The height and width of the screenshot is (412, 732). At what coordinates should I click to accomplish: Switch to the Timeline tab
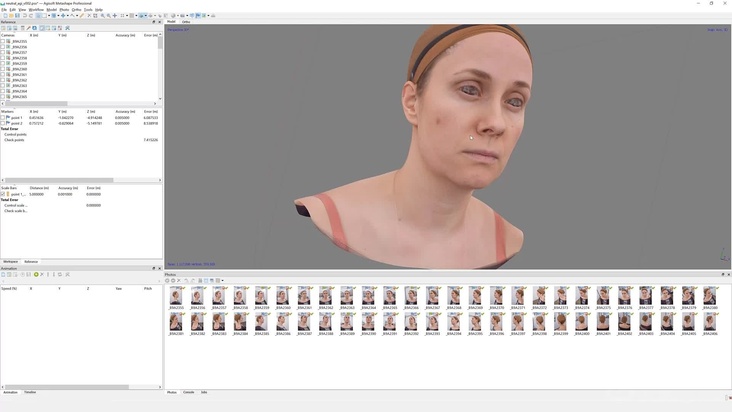[30, 392]
